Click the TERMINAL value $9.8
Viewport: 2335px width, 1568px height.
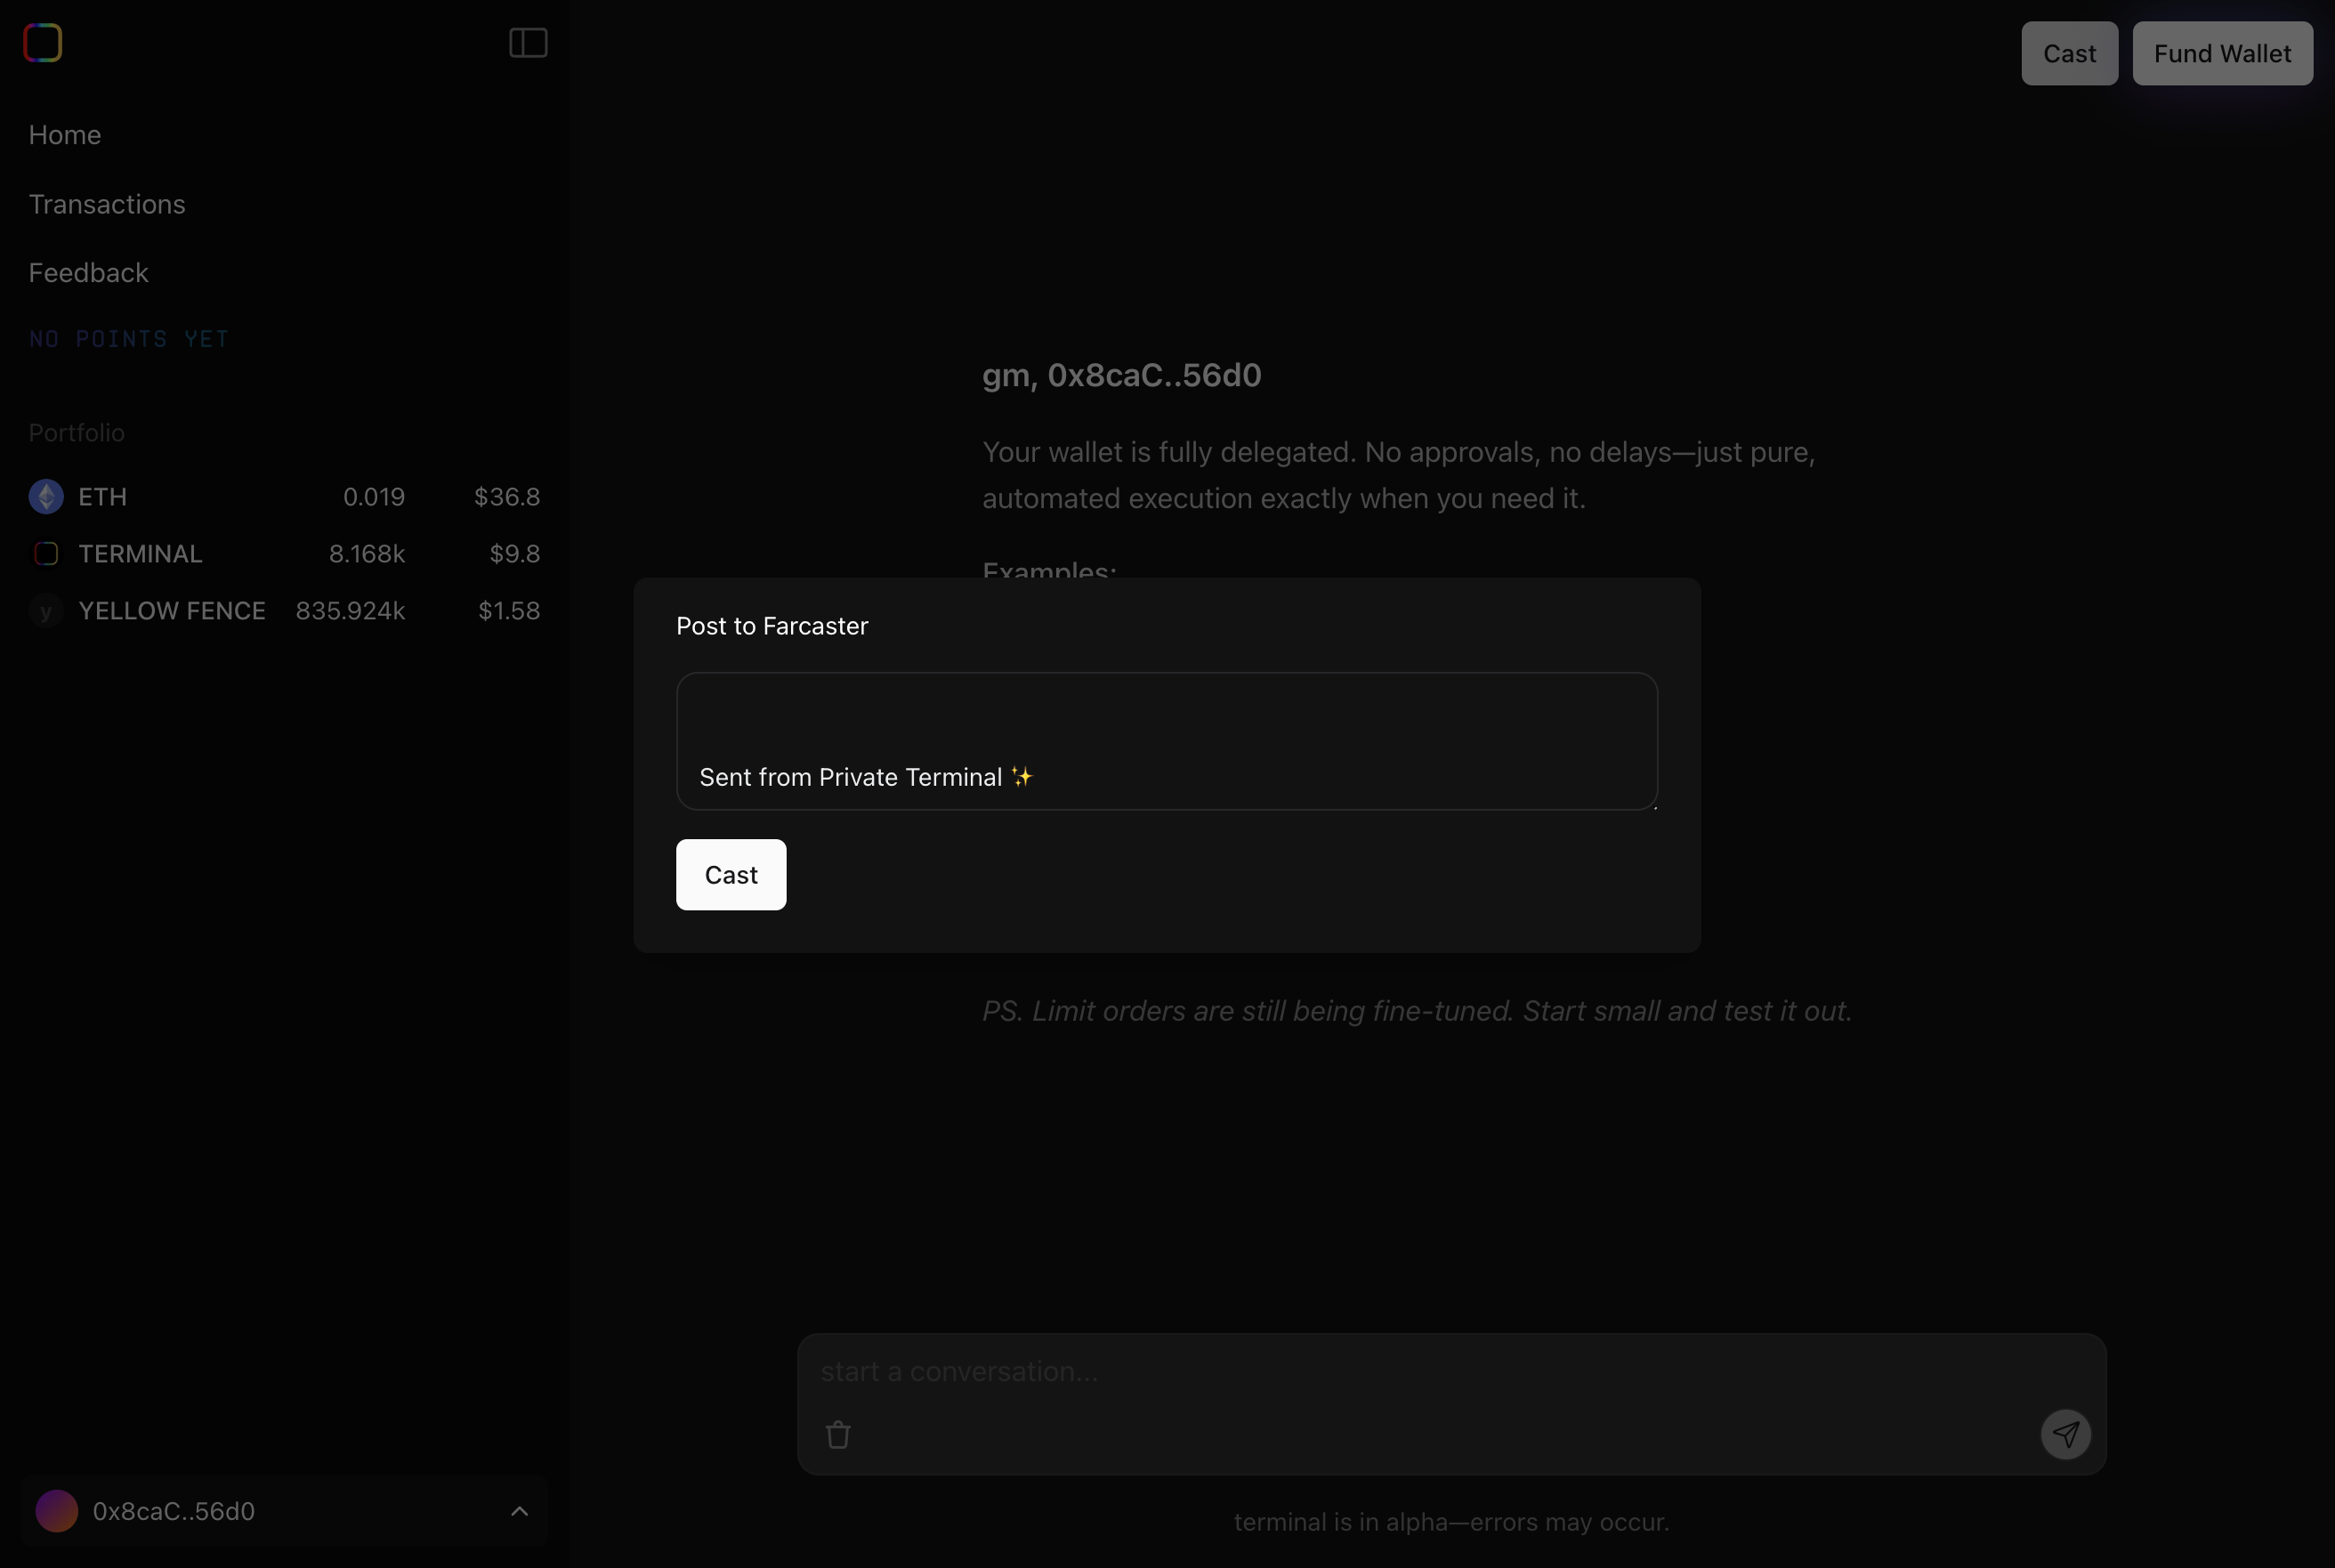[515, 554]
